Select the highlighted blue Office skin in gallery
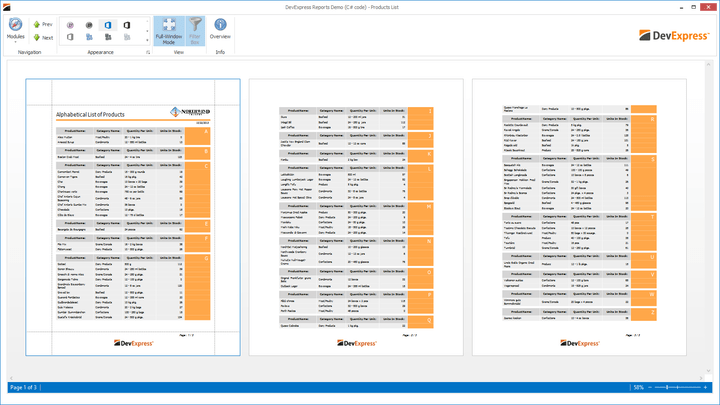This screenshot has width=720, height=405. tap(108, 24)
